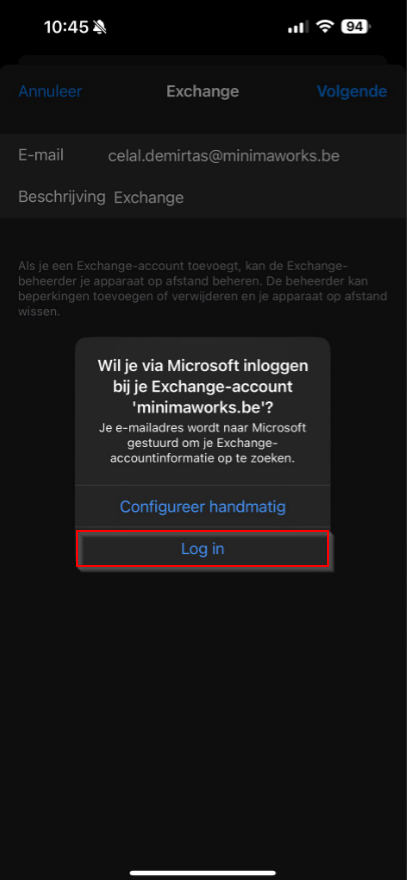The image size is (407, 880).
Task: Tap the Log in button
Action: (x=202, y=548)
